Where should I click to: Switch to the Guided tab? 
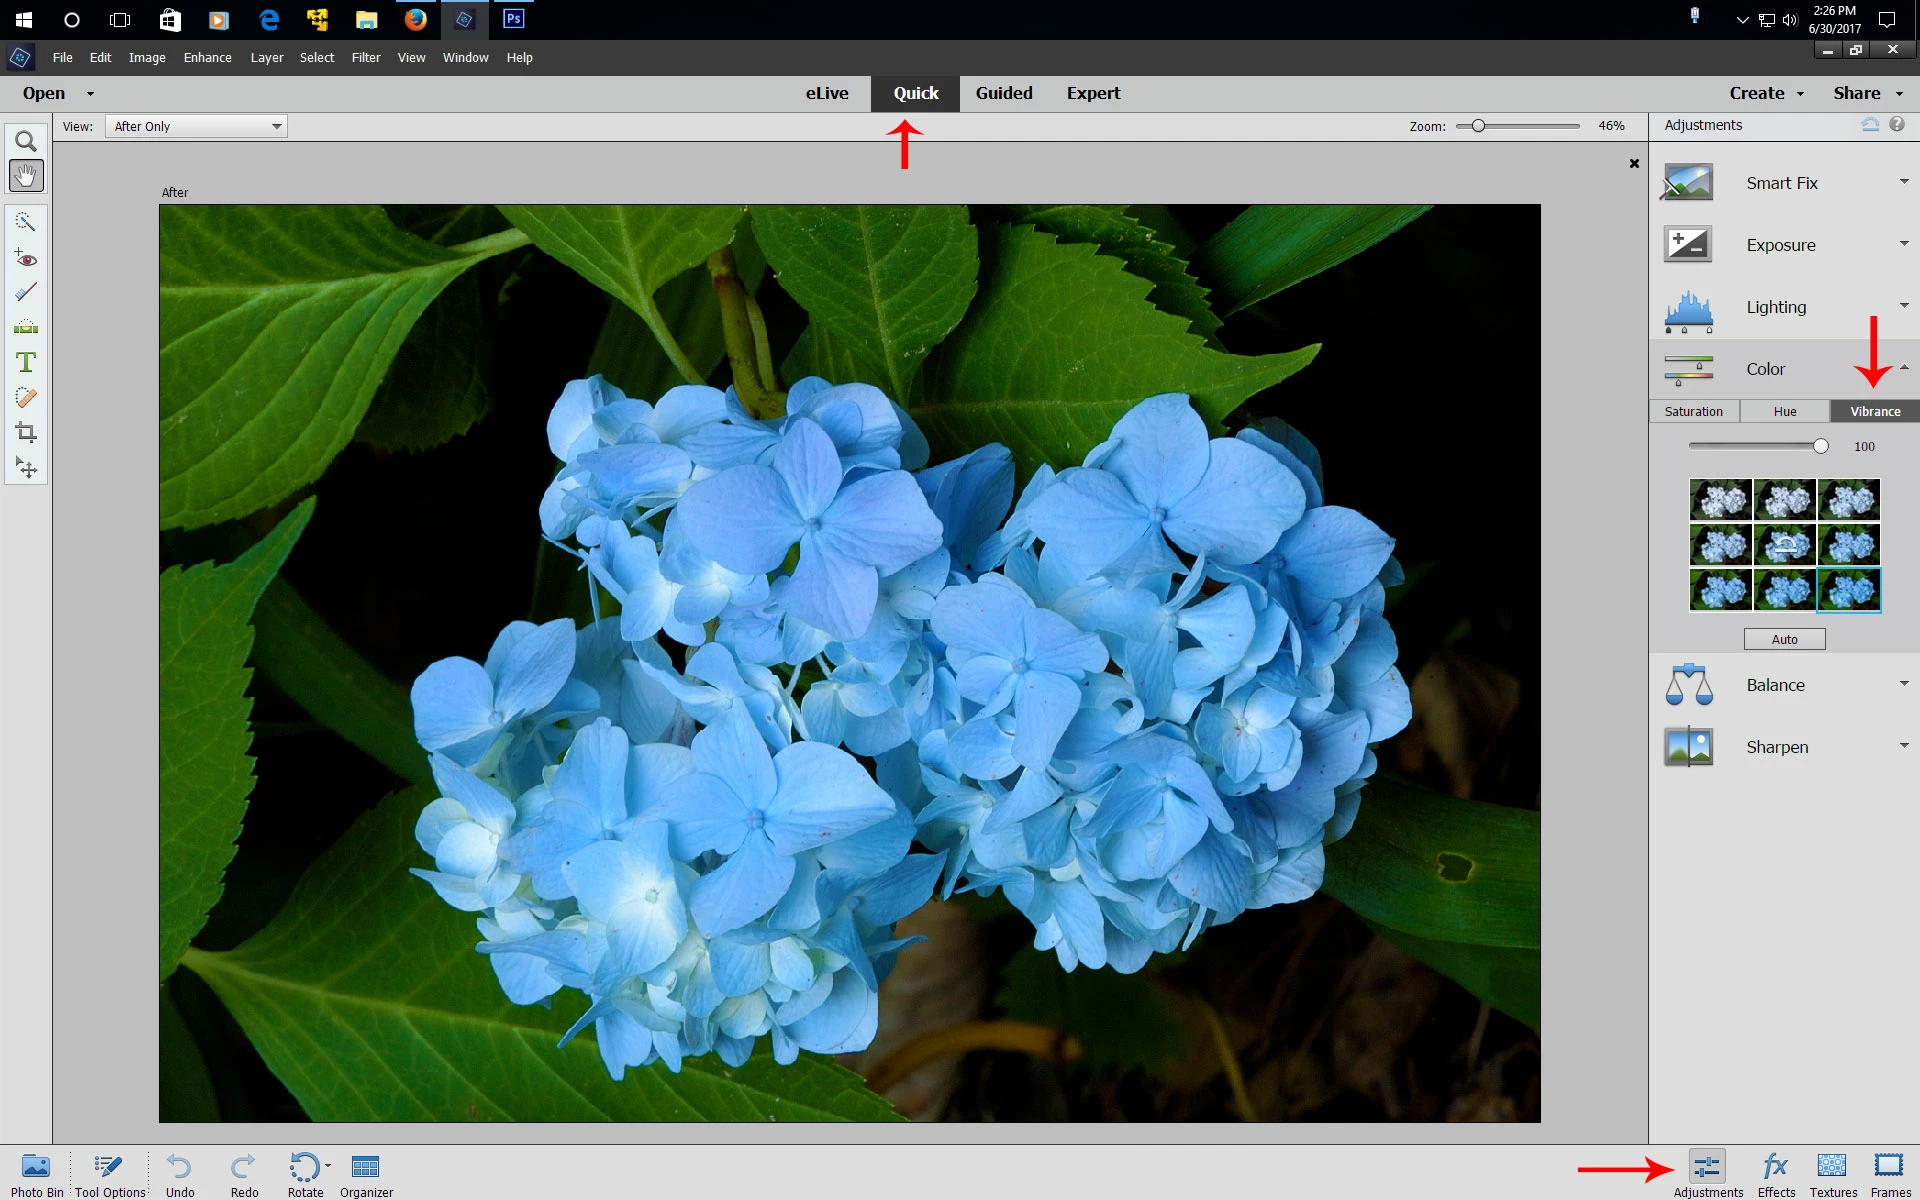click(x=1003, y=93)
